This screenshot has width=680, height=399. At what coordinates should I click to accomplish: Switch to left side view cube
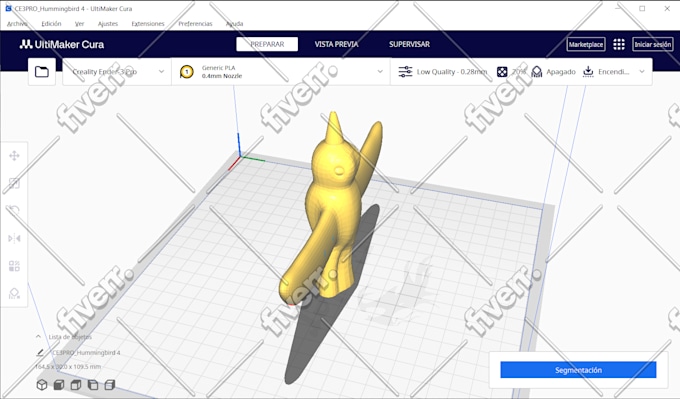93,385
